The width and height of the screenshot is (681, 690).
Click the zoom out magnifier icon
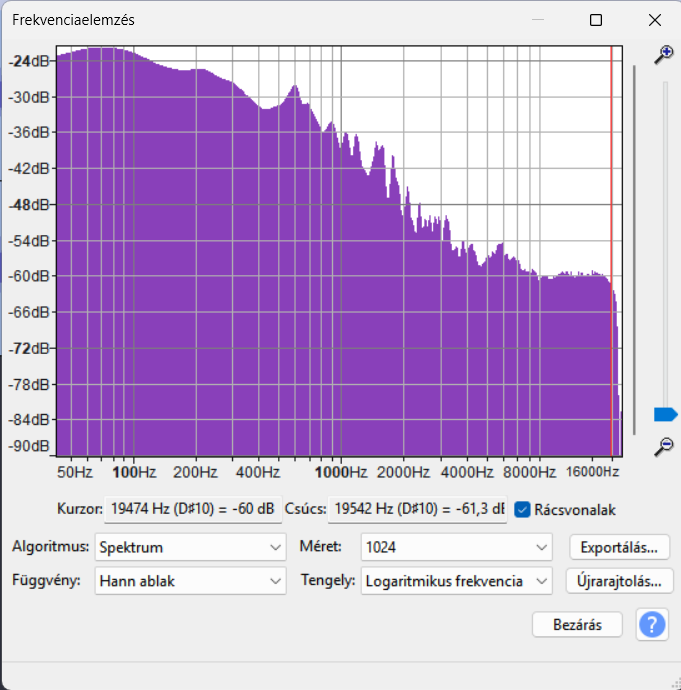663,447
